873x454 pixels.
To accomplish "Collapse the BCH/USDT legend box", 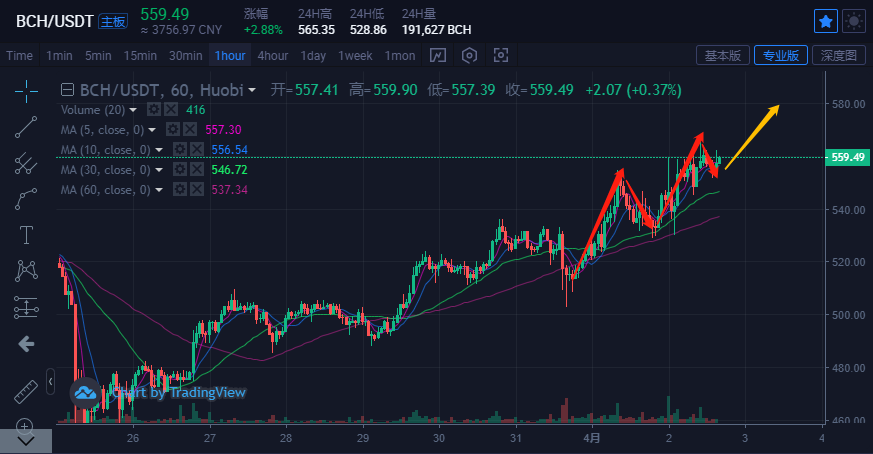I will click(67, 90).
